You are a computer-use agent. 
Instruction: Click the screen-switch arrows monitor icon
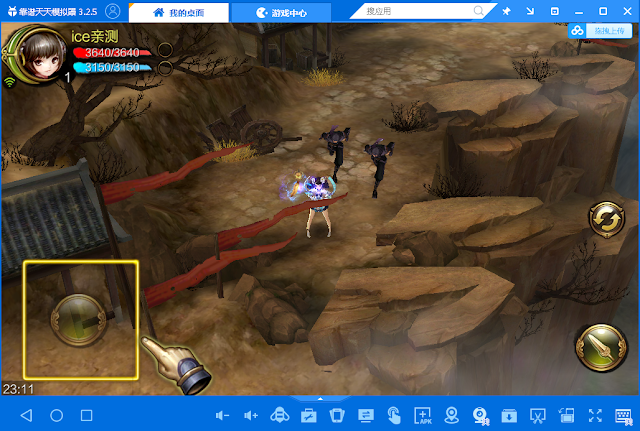coord(366,415)
